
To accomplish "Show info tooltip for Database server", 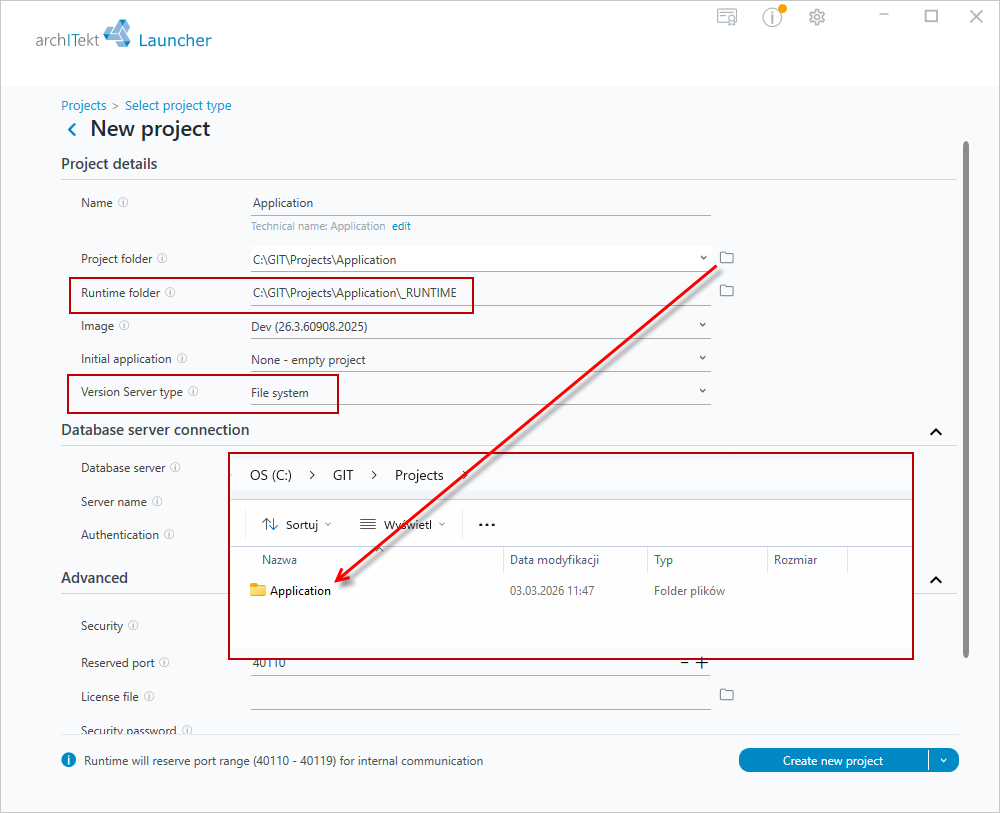I will coord(175,467).
